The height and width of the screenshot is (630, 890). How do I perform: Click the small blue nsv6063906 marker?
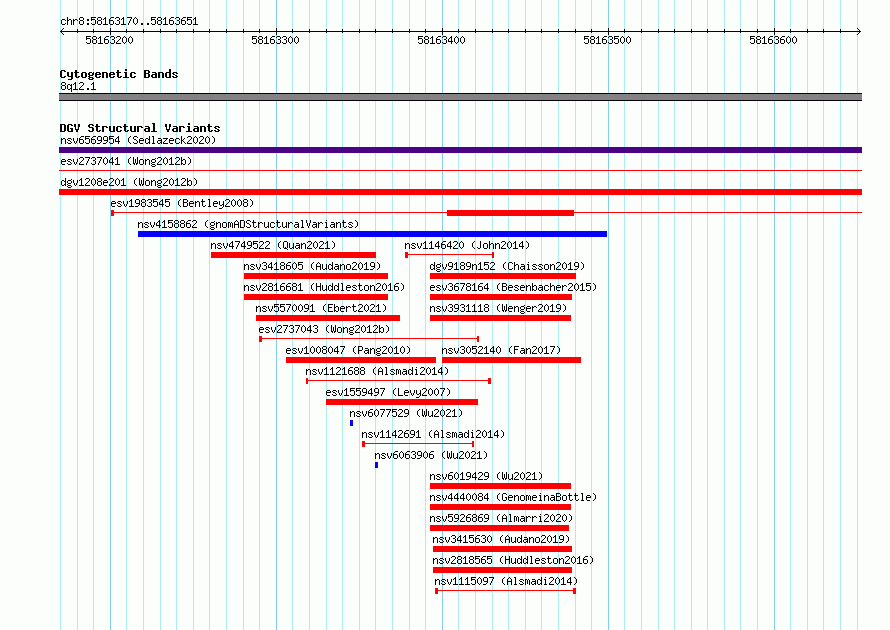(376, 465)
